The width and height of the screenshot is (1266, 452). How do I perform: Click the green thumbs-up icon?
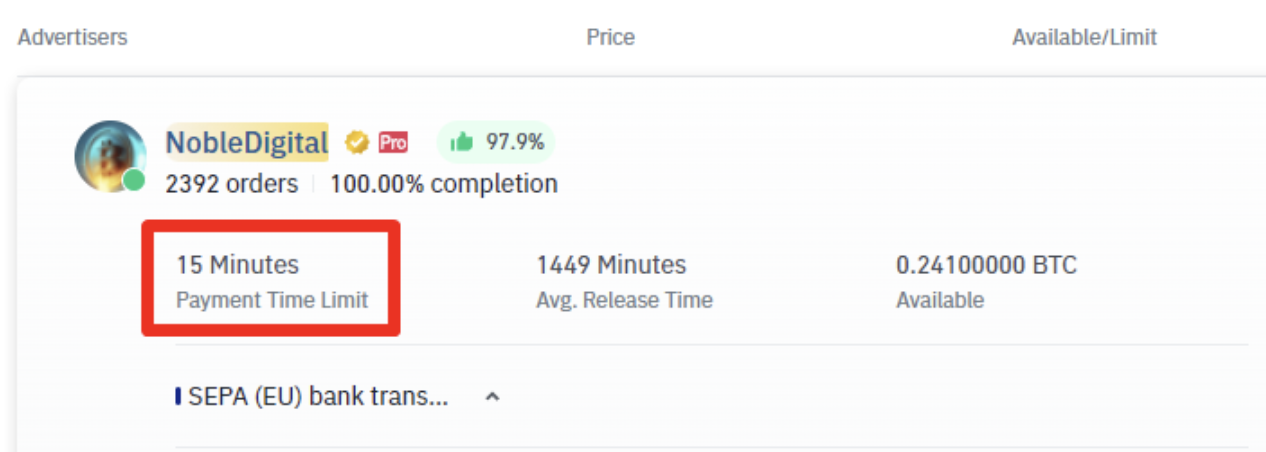pyautogui.click(x=461, y=143)
